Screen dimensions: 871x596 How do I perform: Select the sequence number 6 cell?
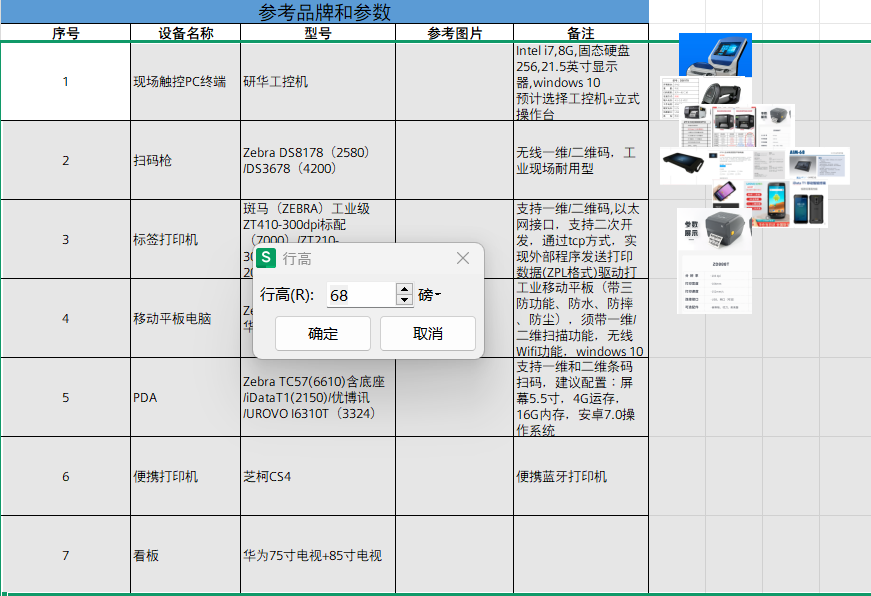[66, 476]
